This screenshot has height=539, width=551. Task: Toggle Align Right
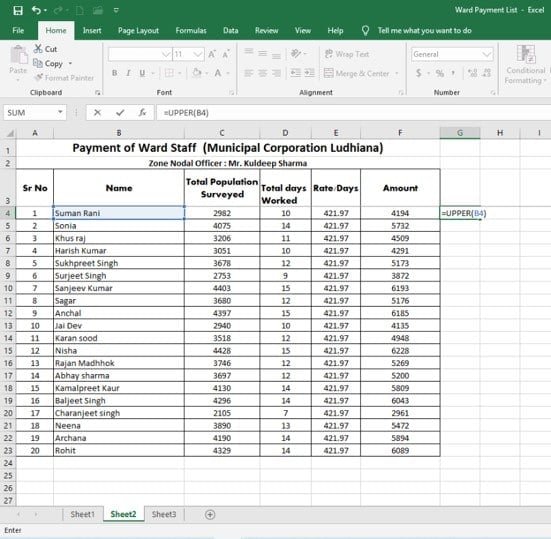(276, 73)
